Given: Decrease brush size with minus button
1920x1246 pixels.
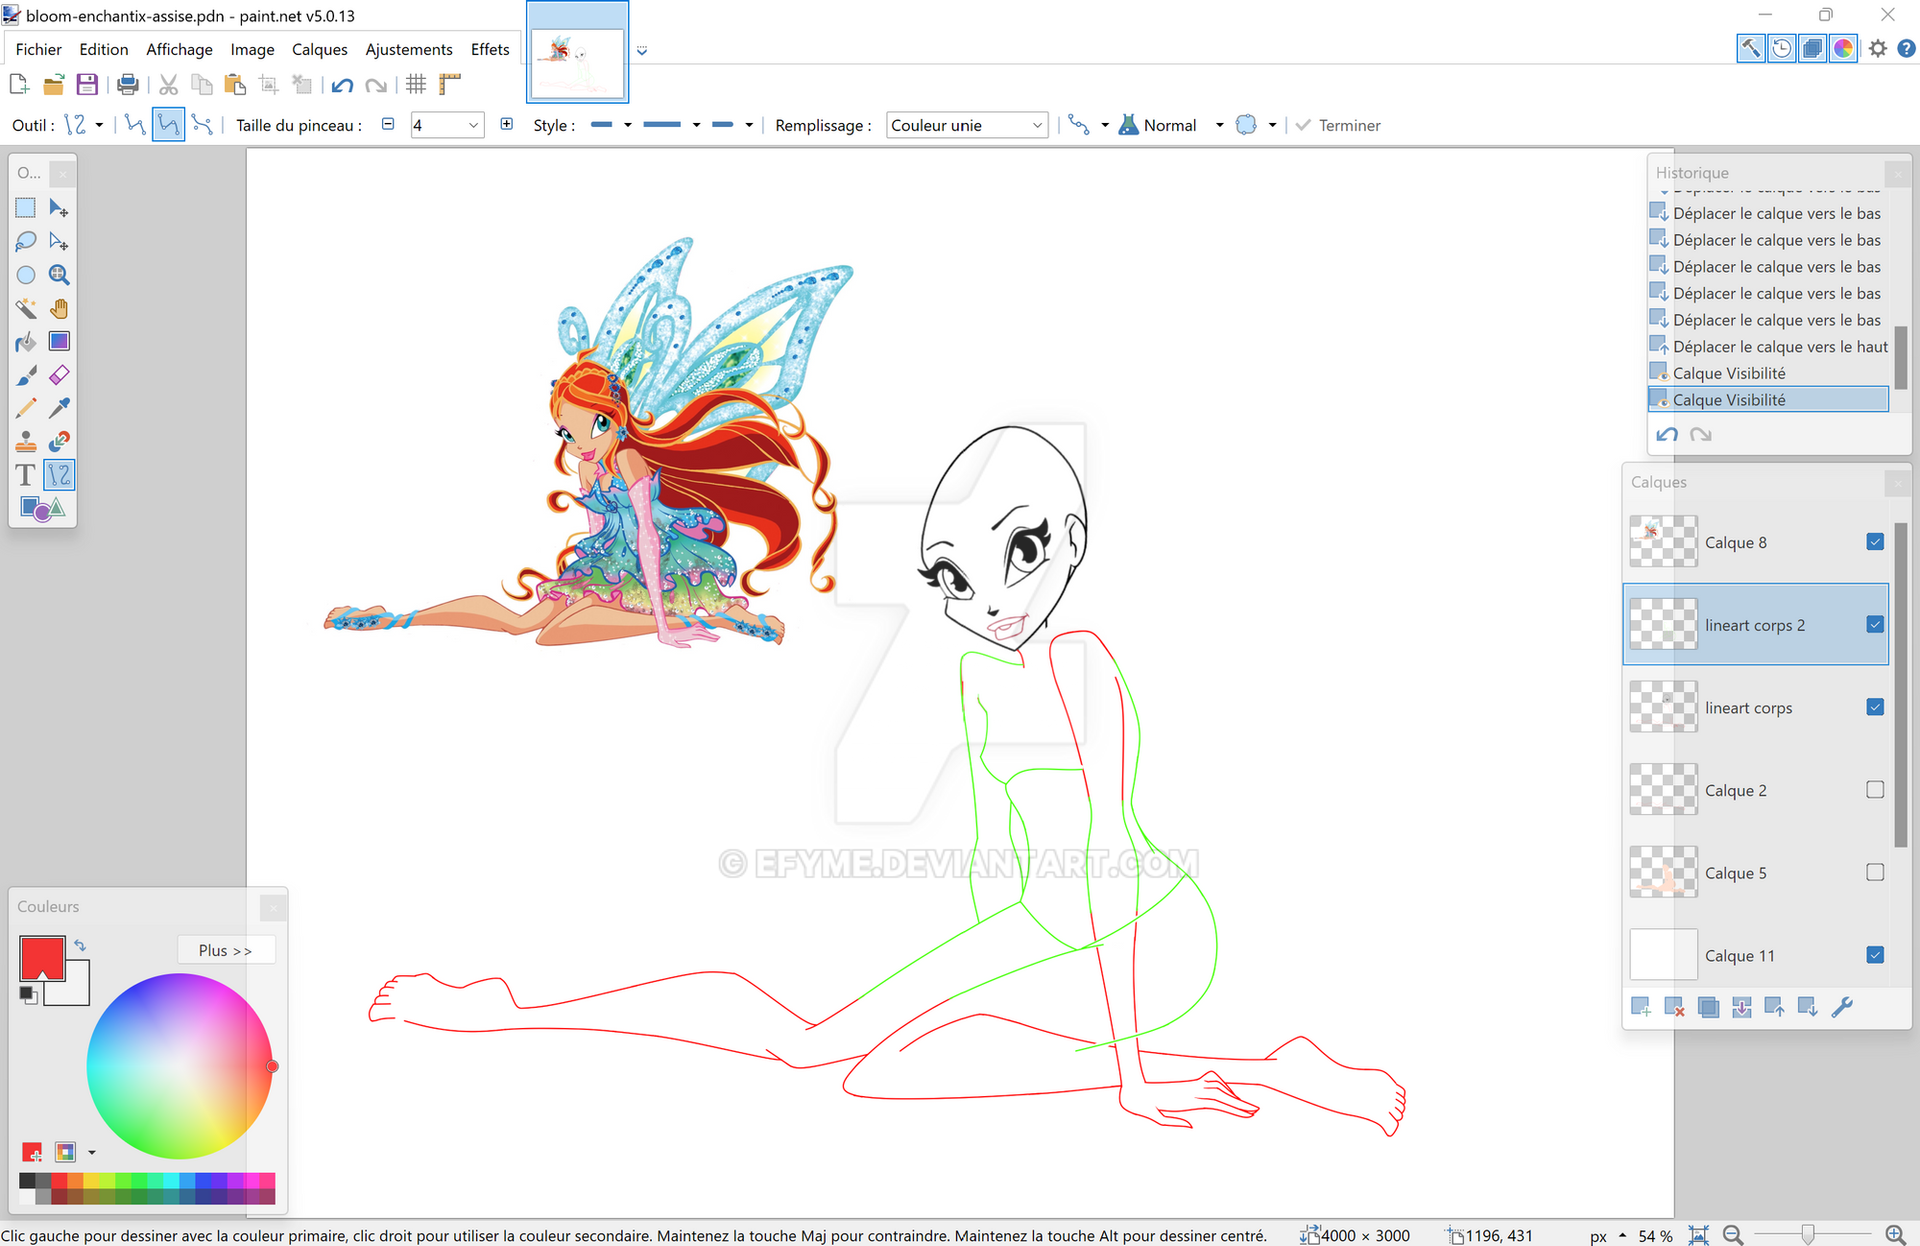Looking at the screenshot, I should [x=388, y=124].
